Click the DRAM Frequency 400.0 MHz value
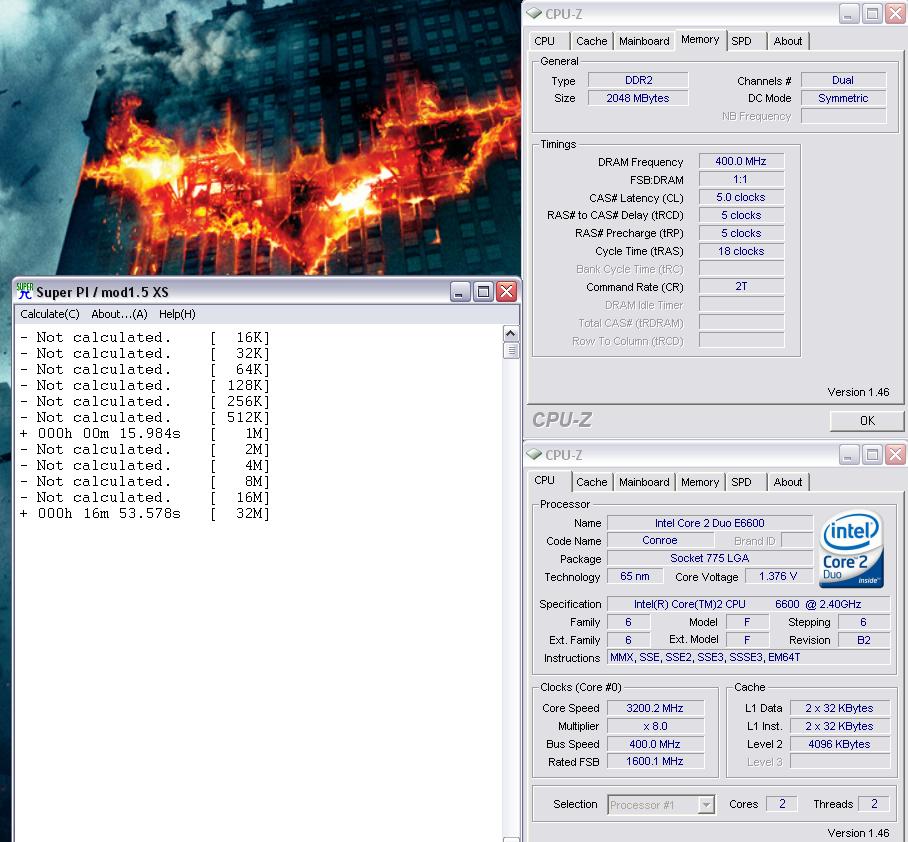908x842 pixels. click(x=741, y=161)
